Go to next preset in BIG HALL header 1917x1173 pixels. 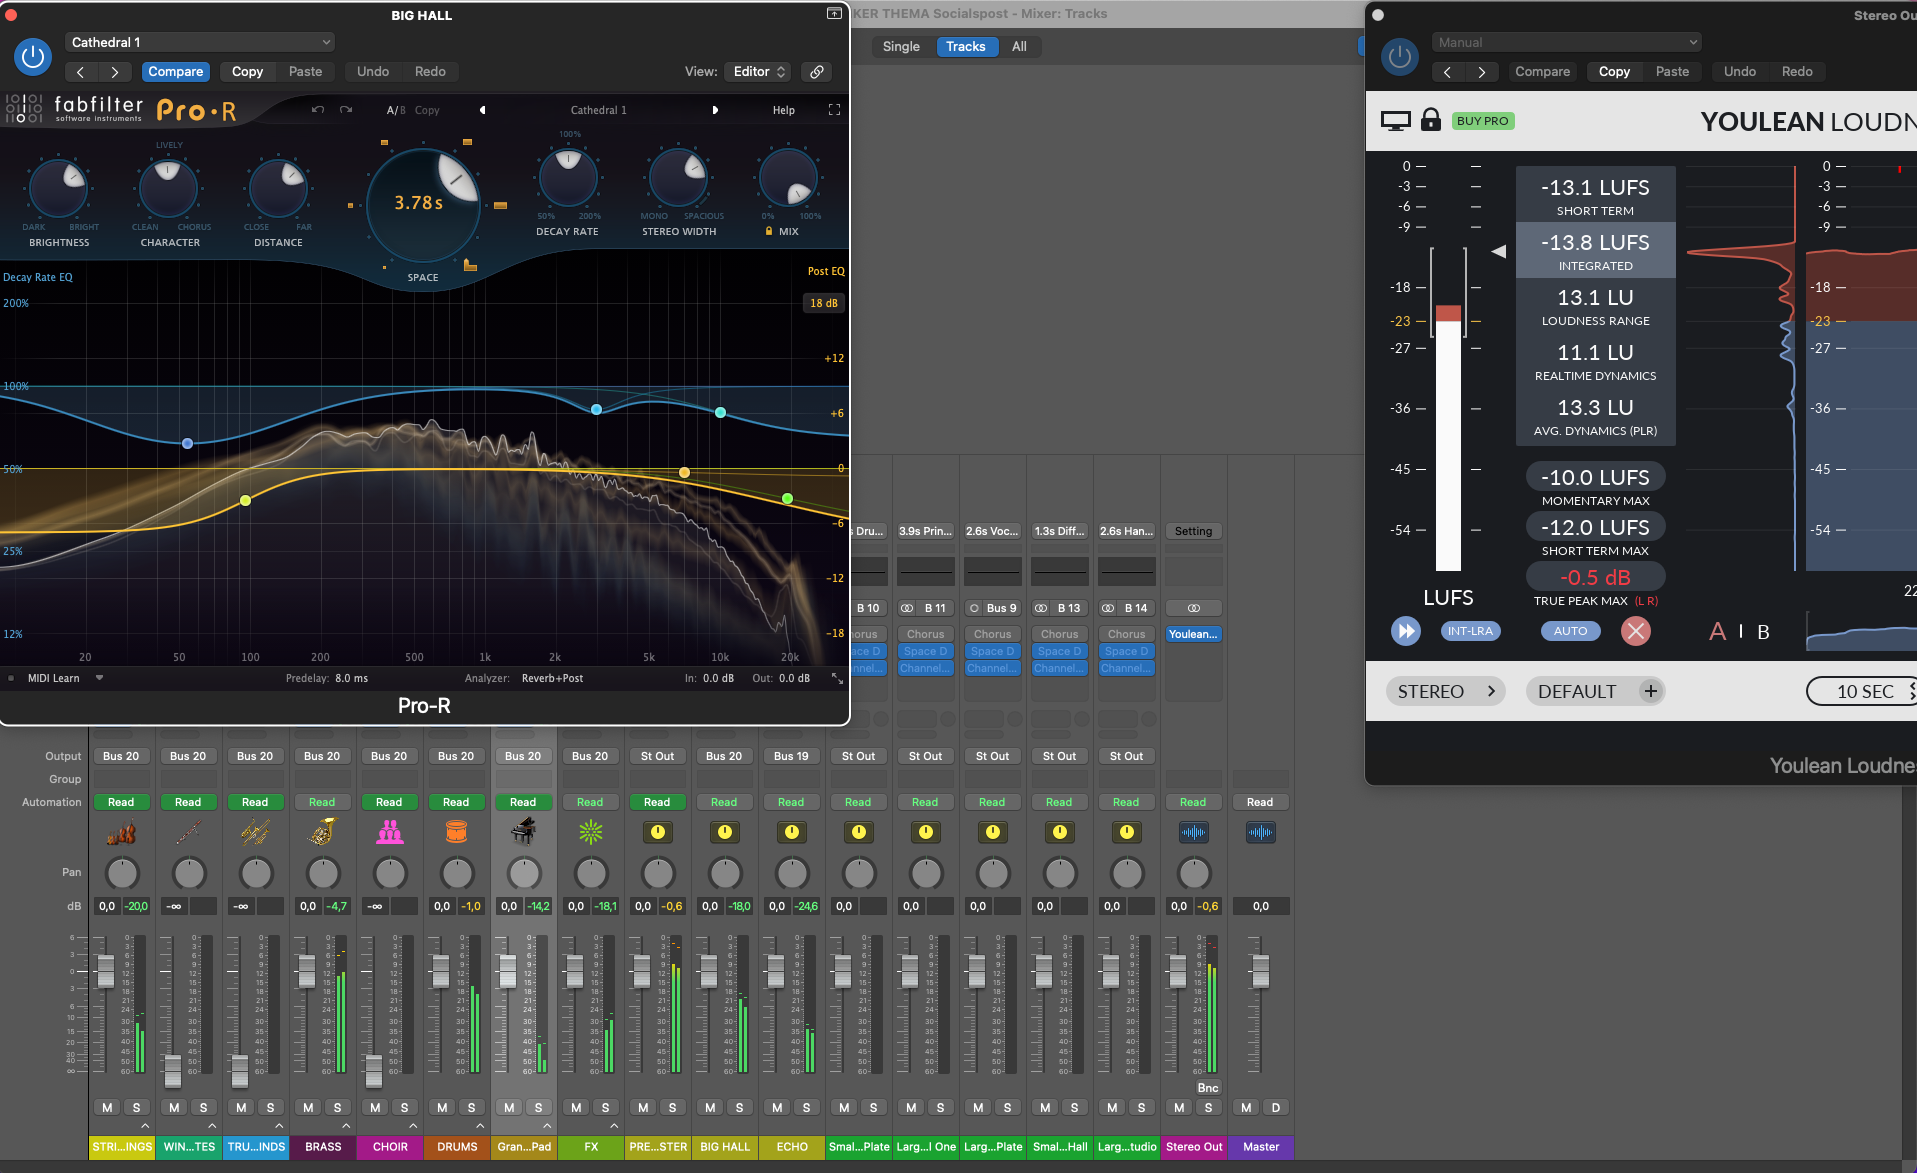tap(115, 72)
